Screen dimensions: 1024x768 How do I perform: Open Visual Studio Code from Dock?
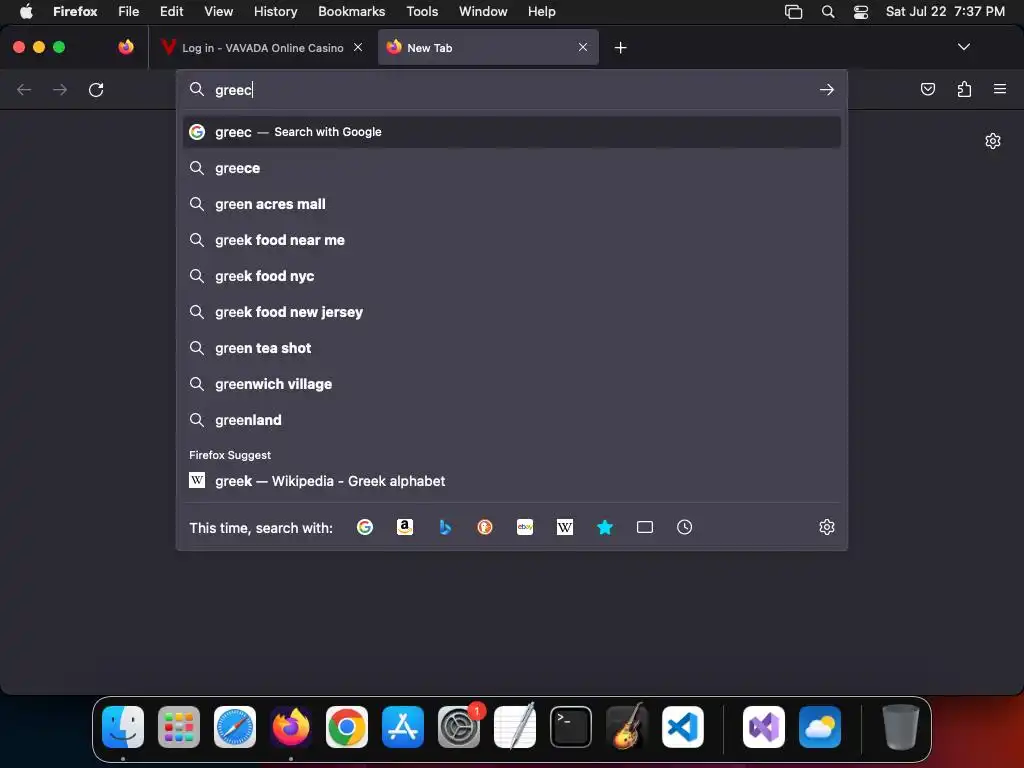[x=683, y=726]
